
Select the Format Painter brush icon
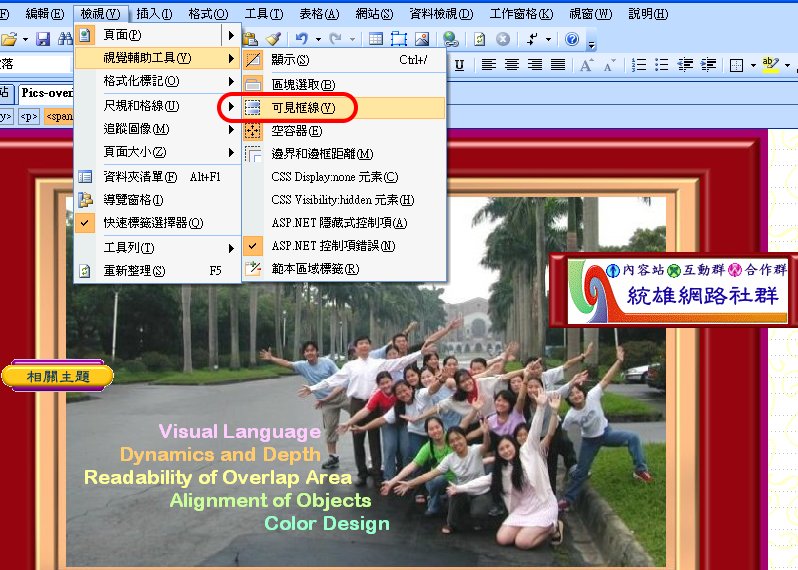(x=273, y=39)
